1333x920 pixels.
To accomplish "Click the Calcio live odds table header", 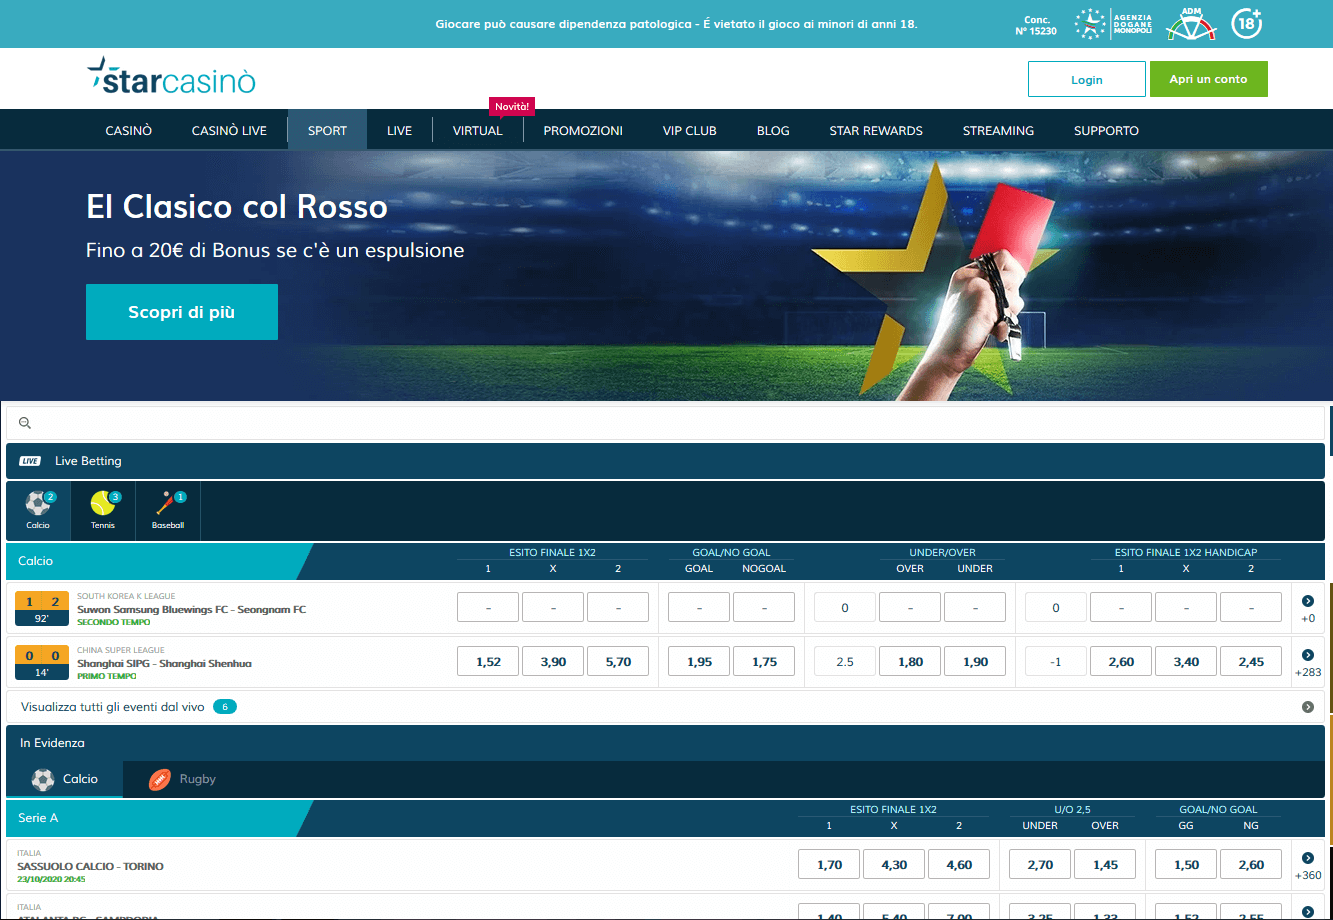I will coord(665,561).
